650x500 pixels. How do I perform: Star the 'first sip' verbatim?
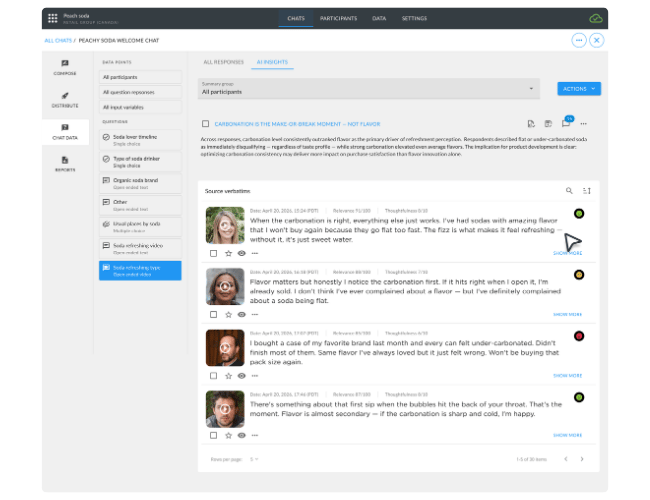click(228, 435)
